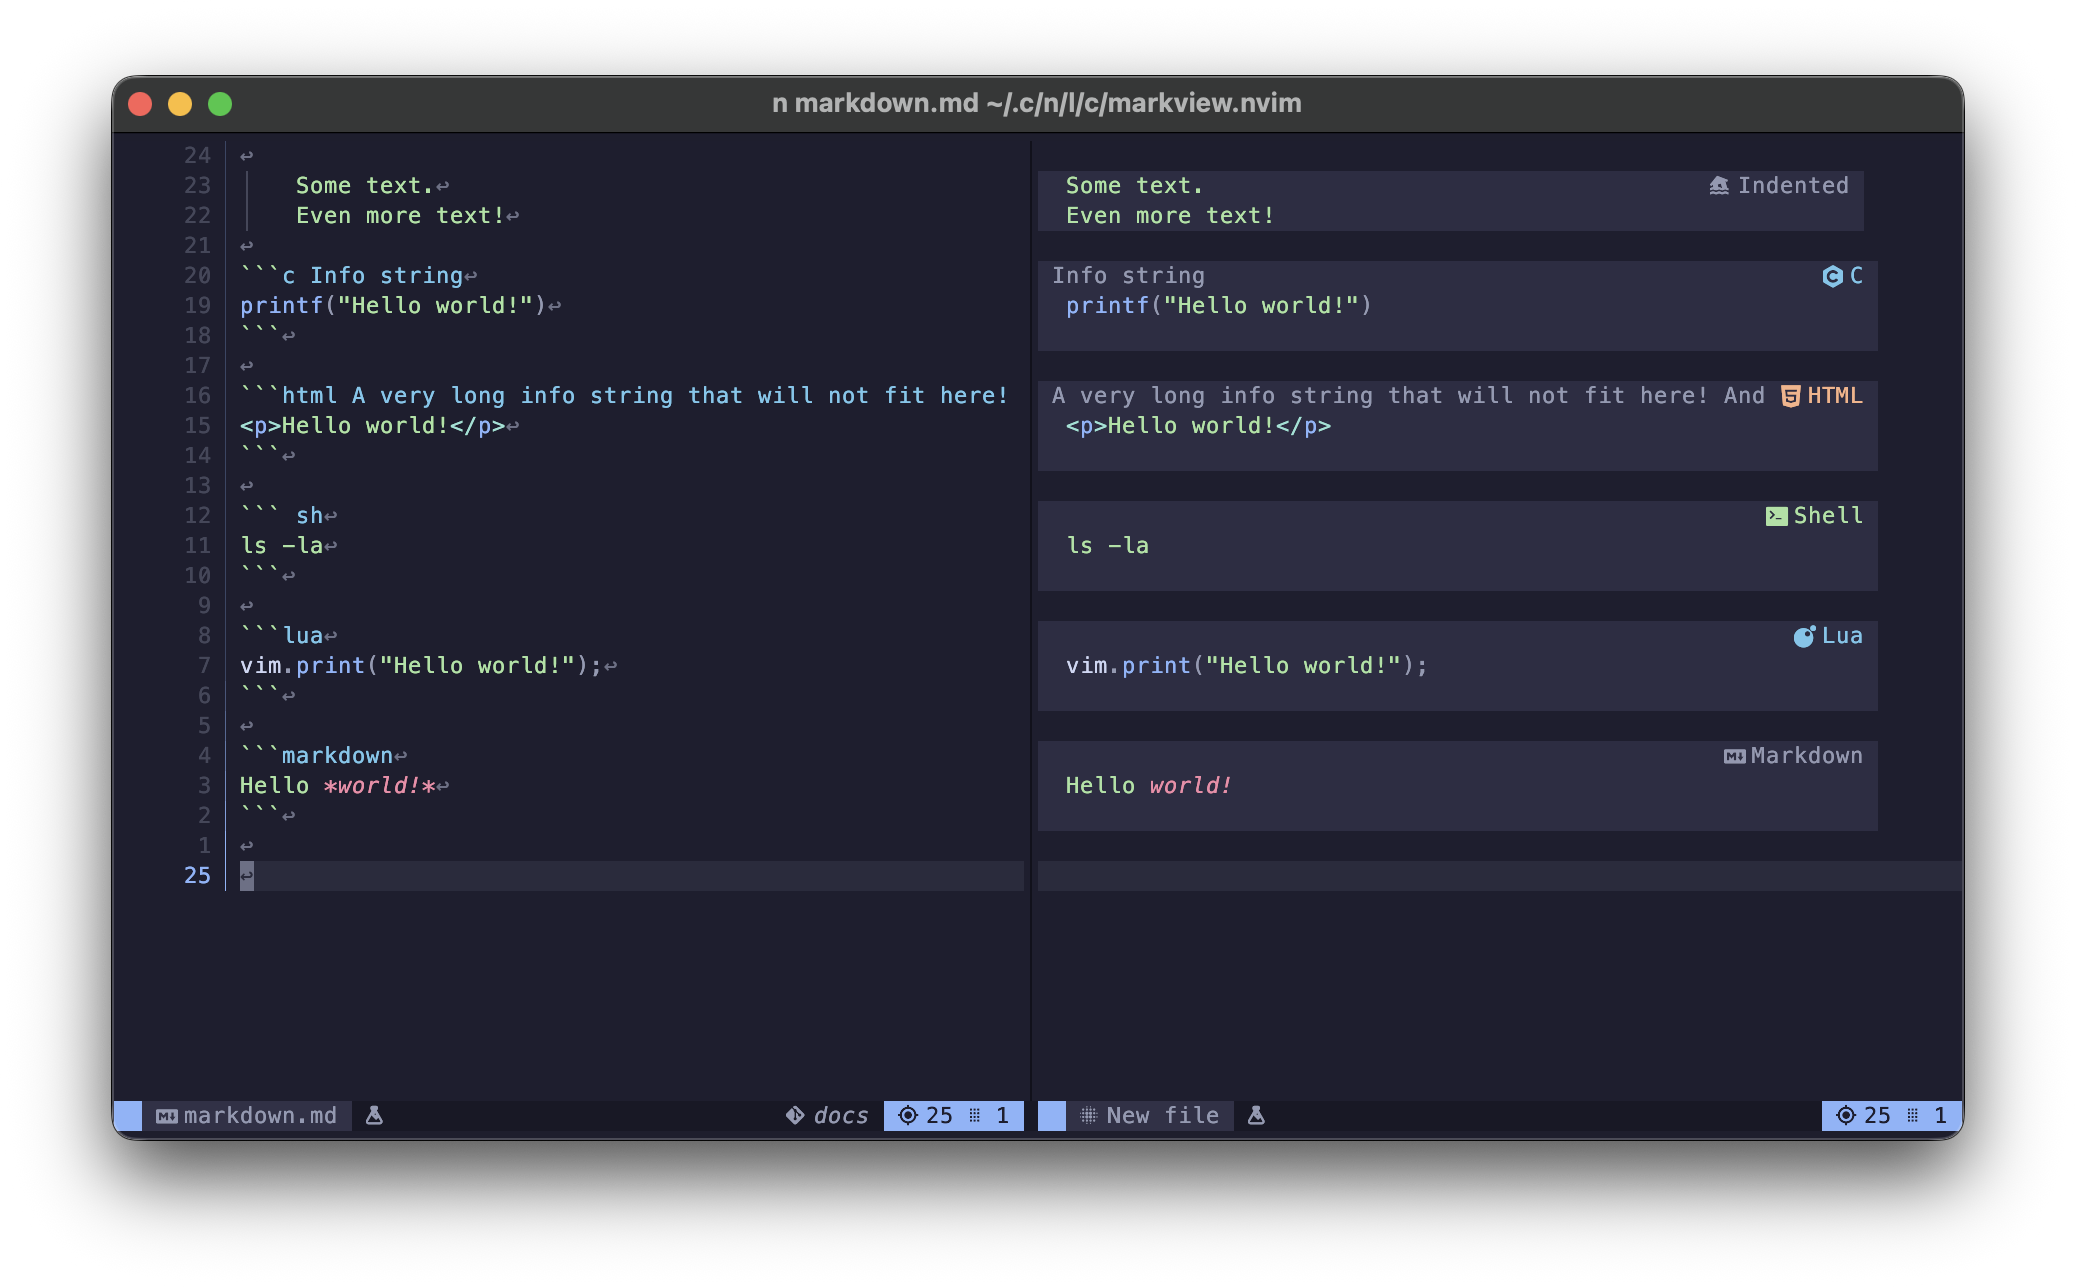Click the Shell terminal icon
The image size is (2076, 1288).
tap(1776, 516)
